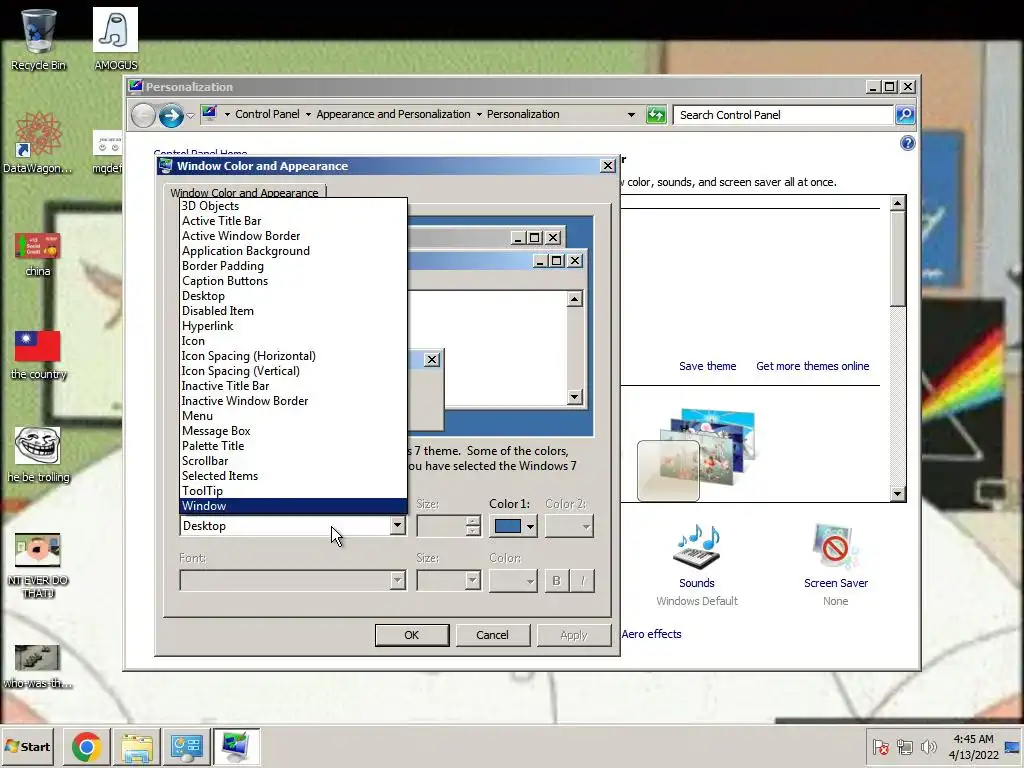Click the 'Save theme' link

(x=707, y=366)
